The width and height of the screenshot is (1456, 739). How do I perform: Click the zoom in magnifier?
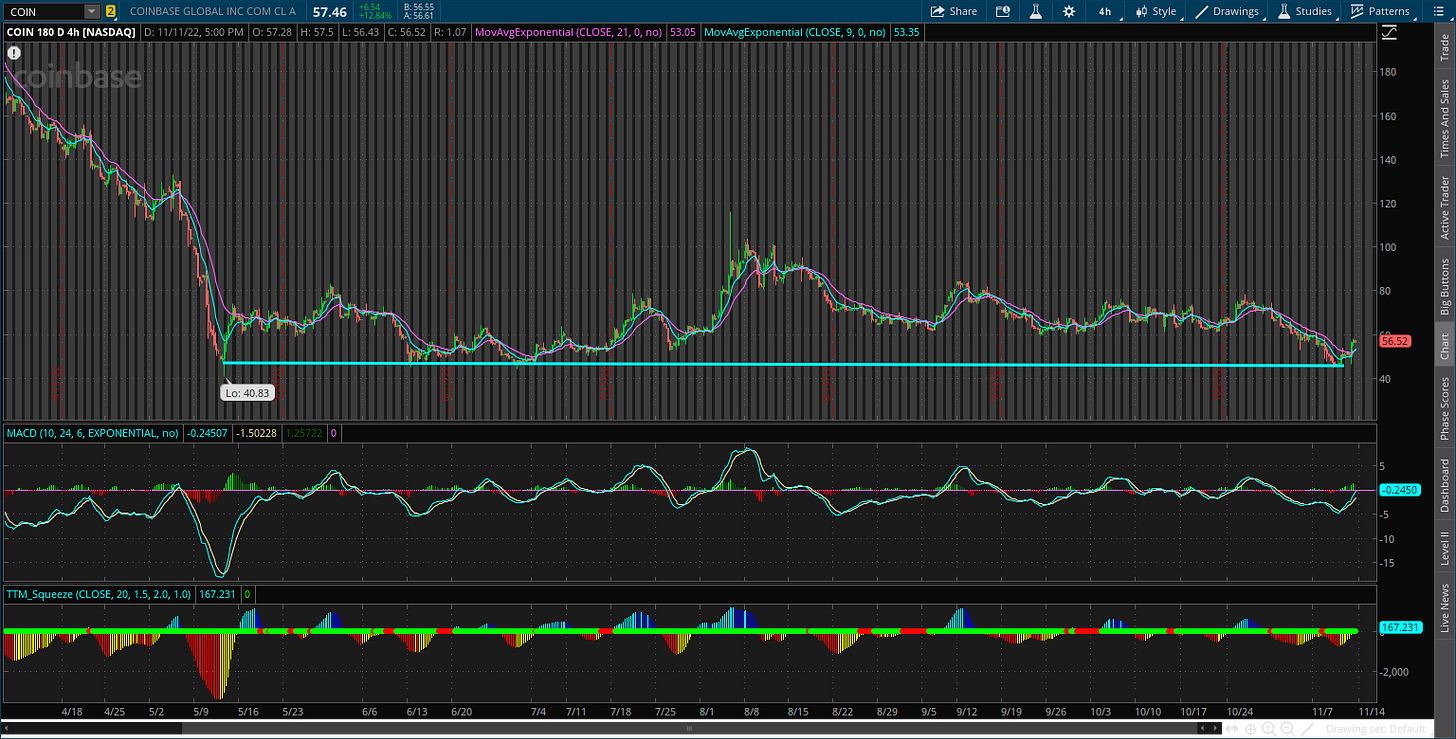coord(1268,729)
